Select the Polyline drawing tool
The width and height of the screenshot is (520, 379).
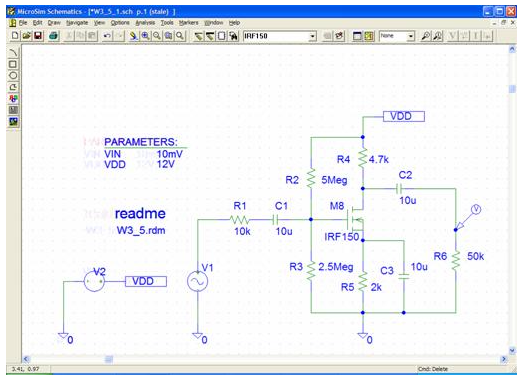coord(13,87)
